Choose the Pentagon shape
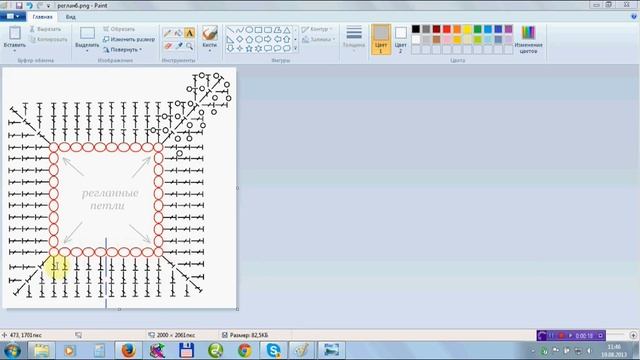The height and width of the screenshot is (360, 640). tap(249, 39)
